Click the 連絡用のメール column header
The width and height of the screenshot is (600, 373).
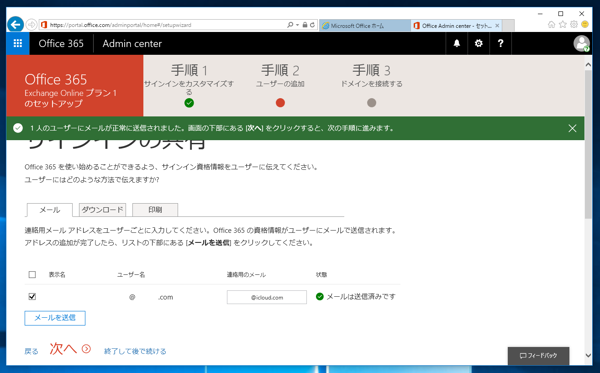point(246,275)
